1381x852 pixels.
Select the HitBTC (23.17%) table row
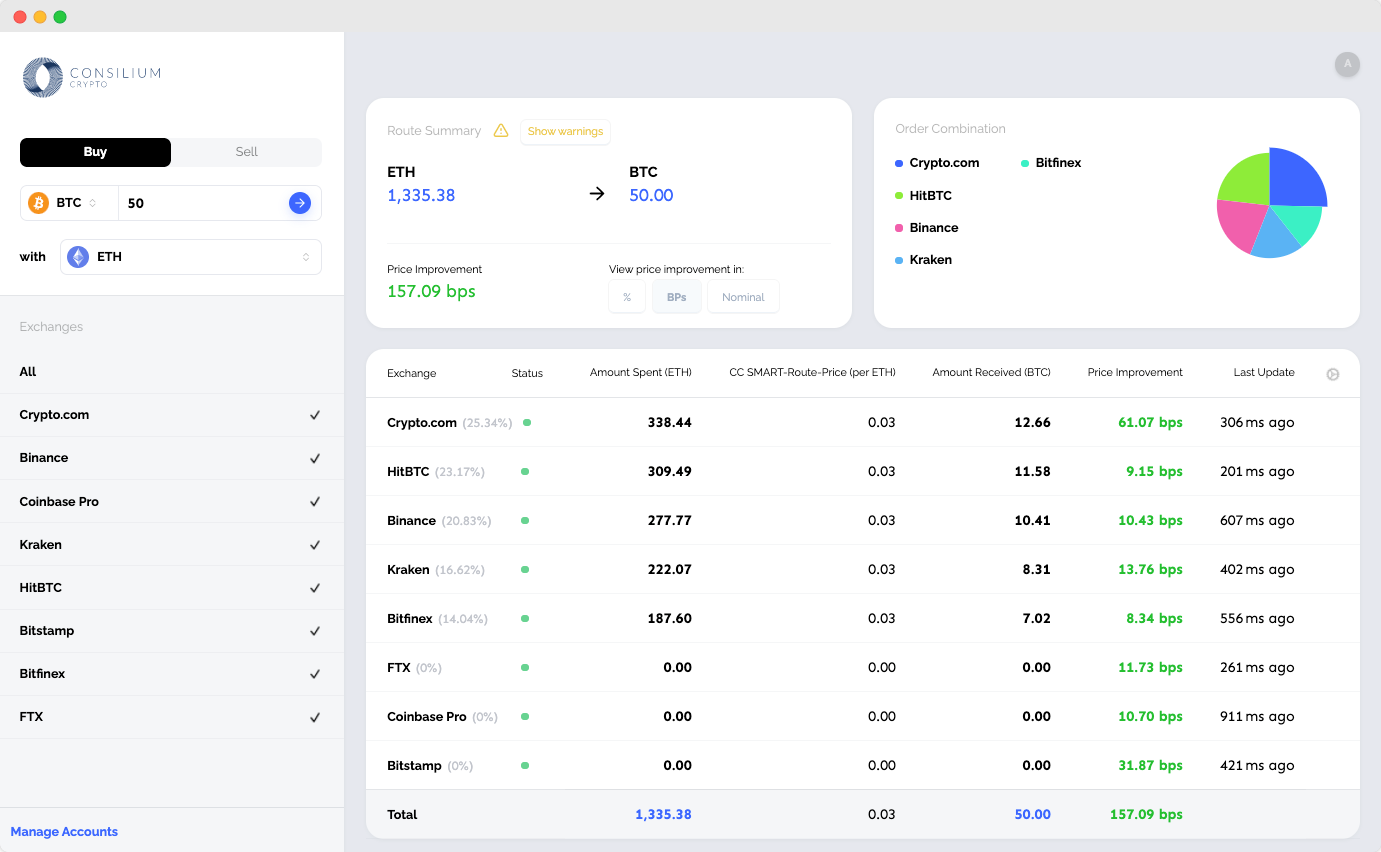coord(863,472)
